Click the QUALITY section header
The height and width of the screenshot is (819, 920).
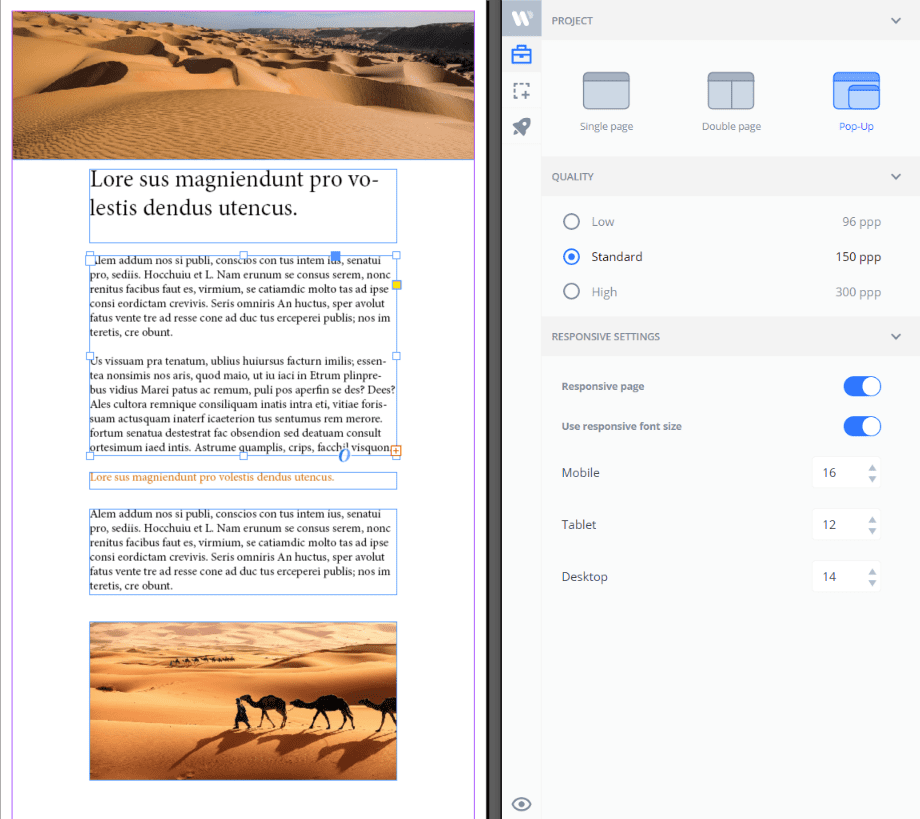pos(730,177)
